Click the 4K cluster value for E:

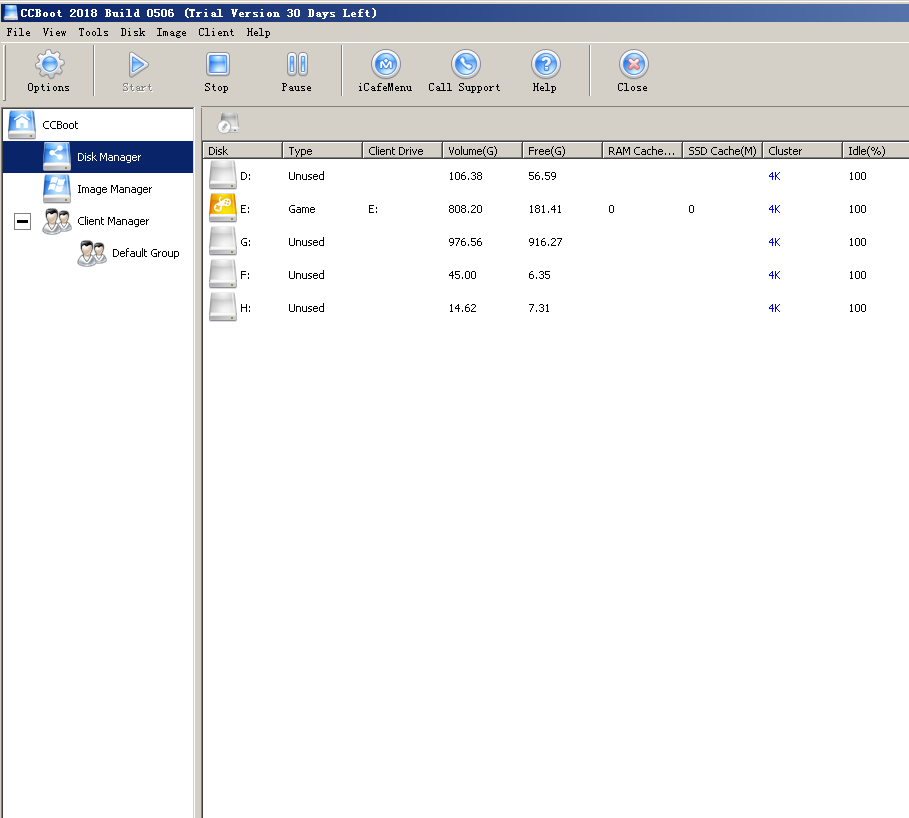[774, 209]
